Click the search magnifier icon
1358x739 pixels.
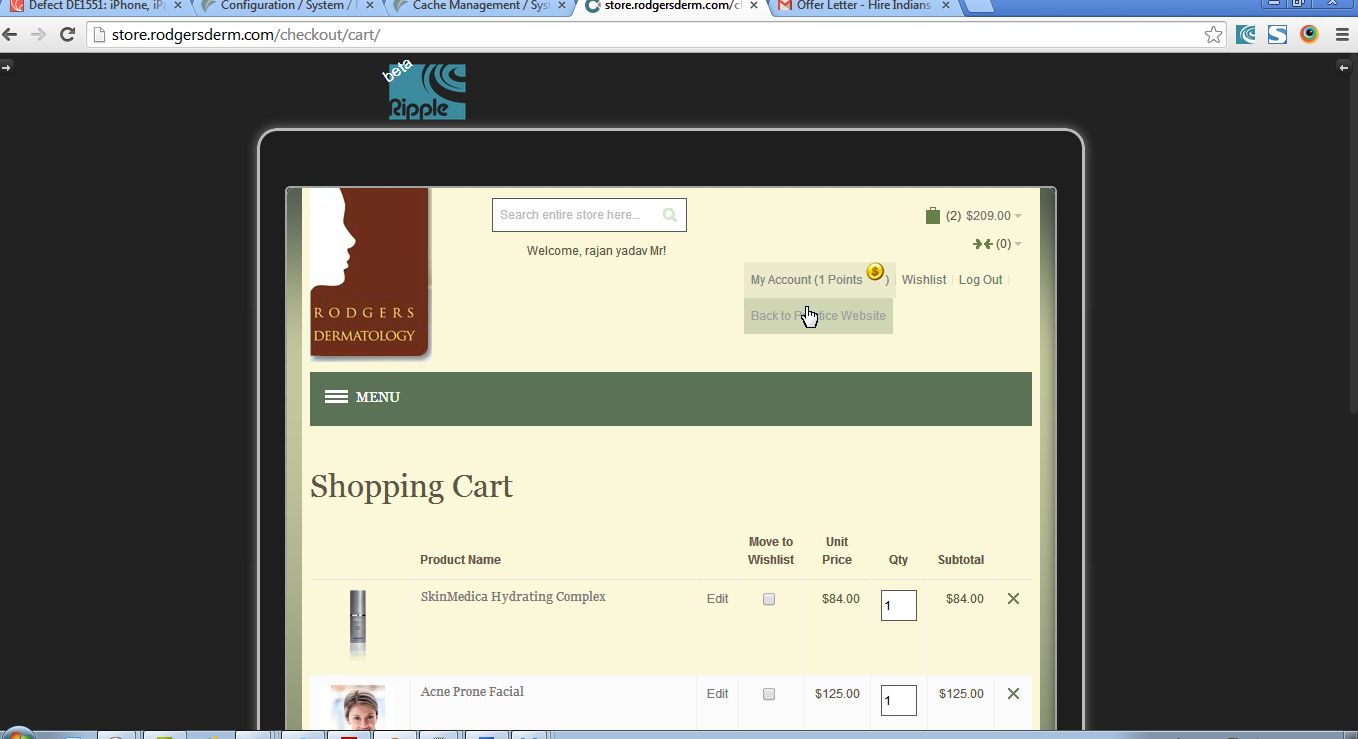[669, 215]
